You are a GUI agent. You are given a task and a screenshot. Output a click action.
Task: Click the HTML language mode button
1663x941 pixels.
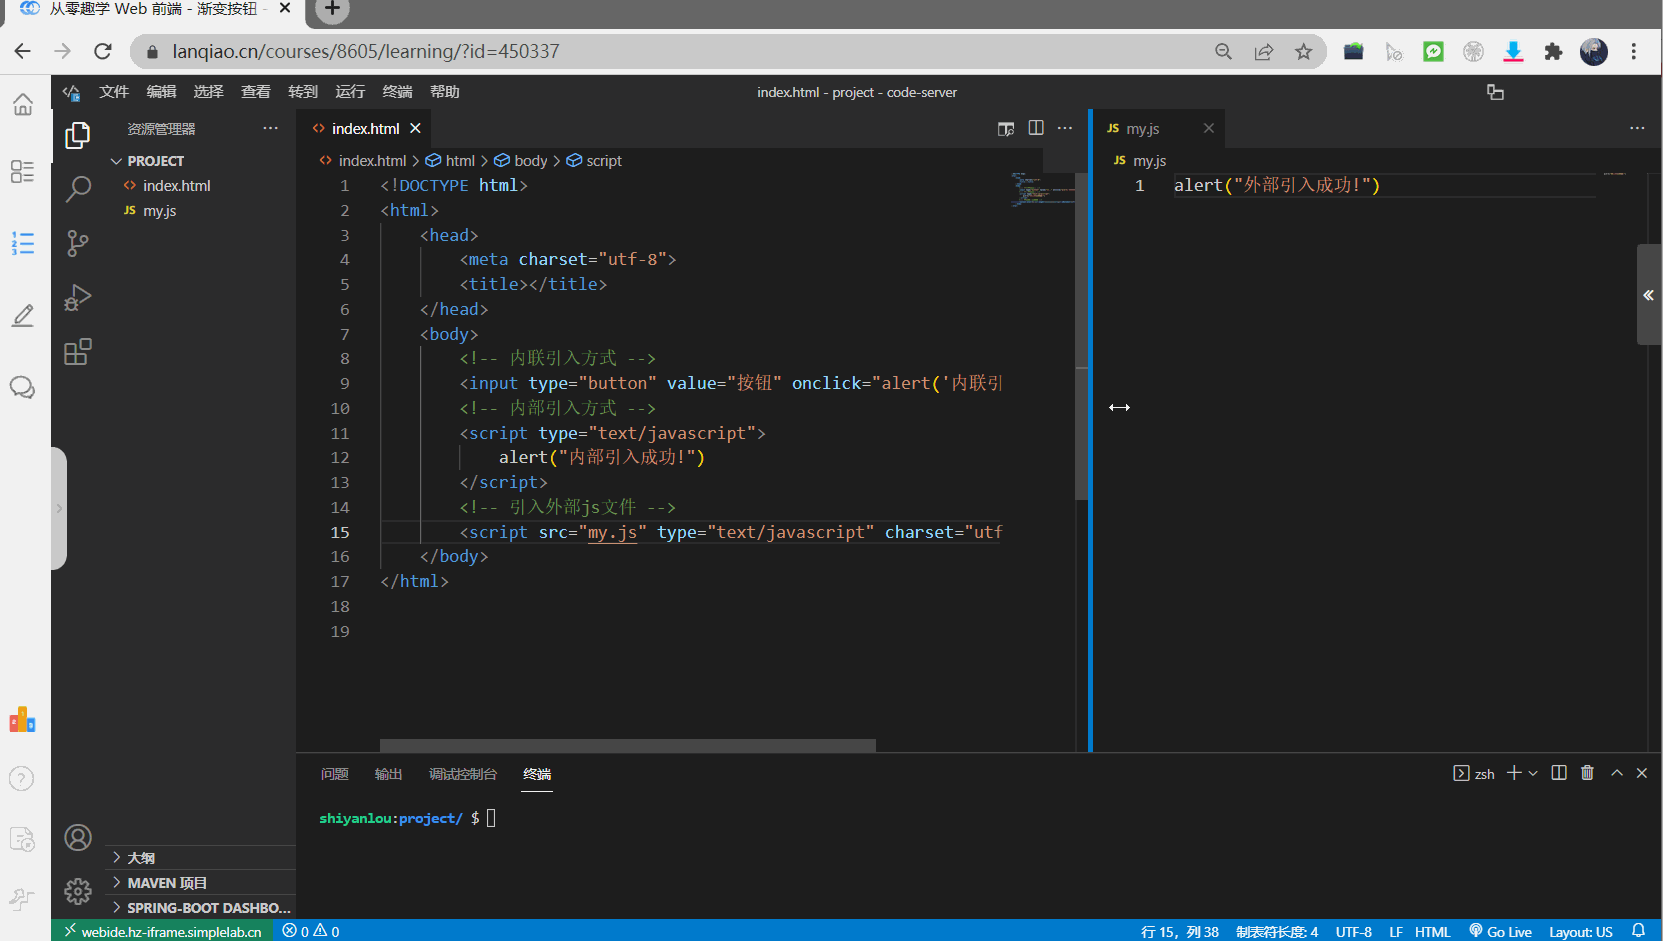[1432, 931]
